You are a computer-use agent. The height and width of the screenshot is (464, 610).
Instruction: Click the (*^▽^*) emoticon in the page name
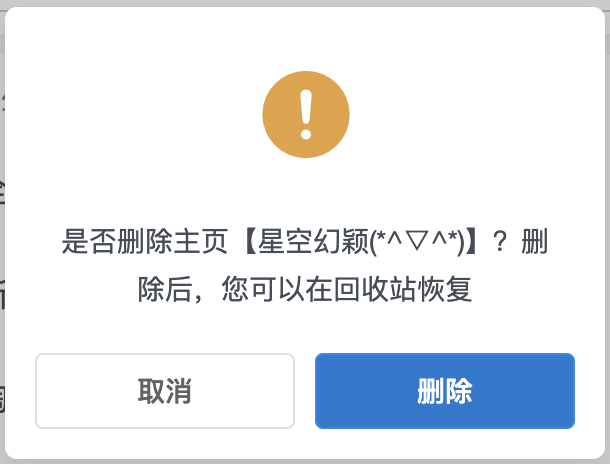click(x=417, y=241)
